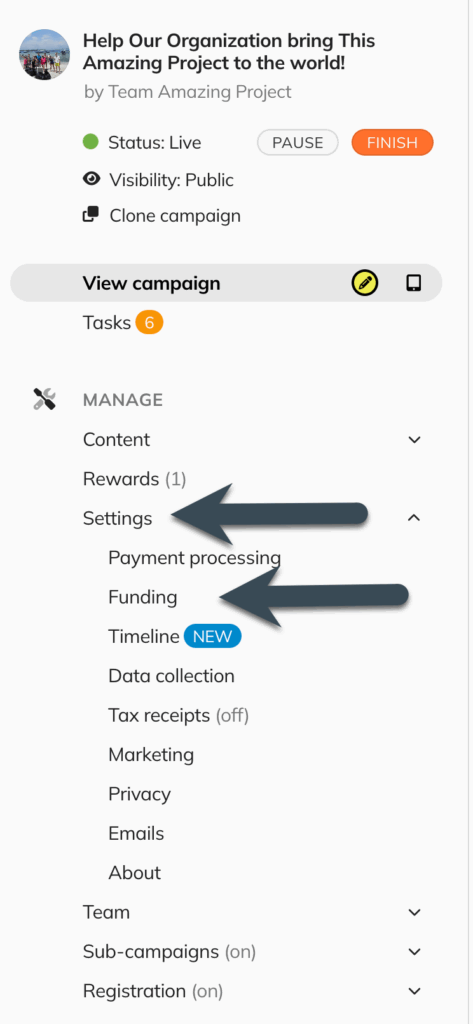Click the Manage wrench and screwdriver icon
Image resolution: width=473 pixels, height=1024 pixels.
44,399
